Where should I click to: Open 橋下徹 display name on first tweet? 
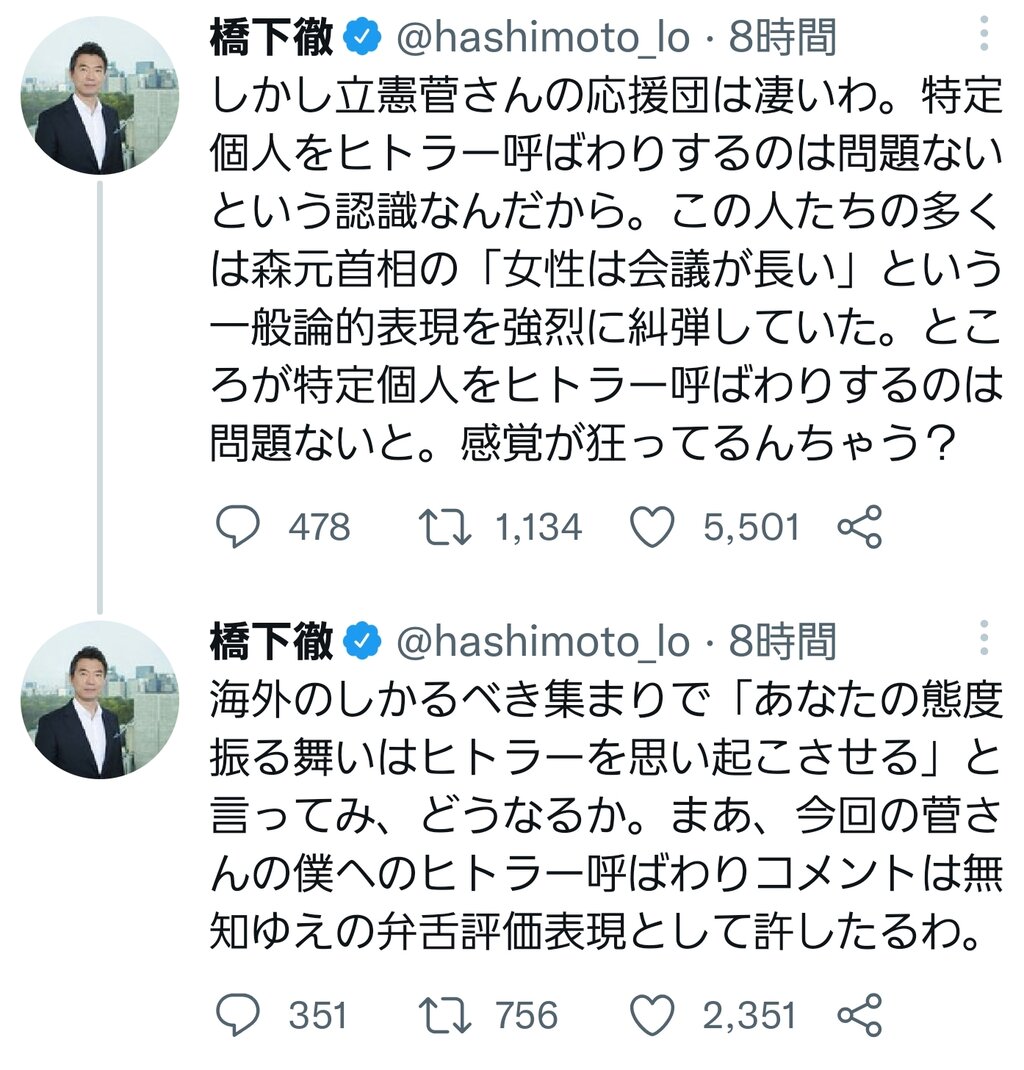[272, 37]
